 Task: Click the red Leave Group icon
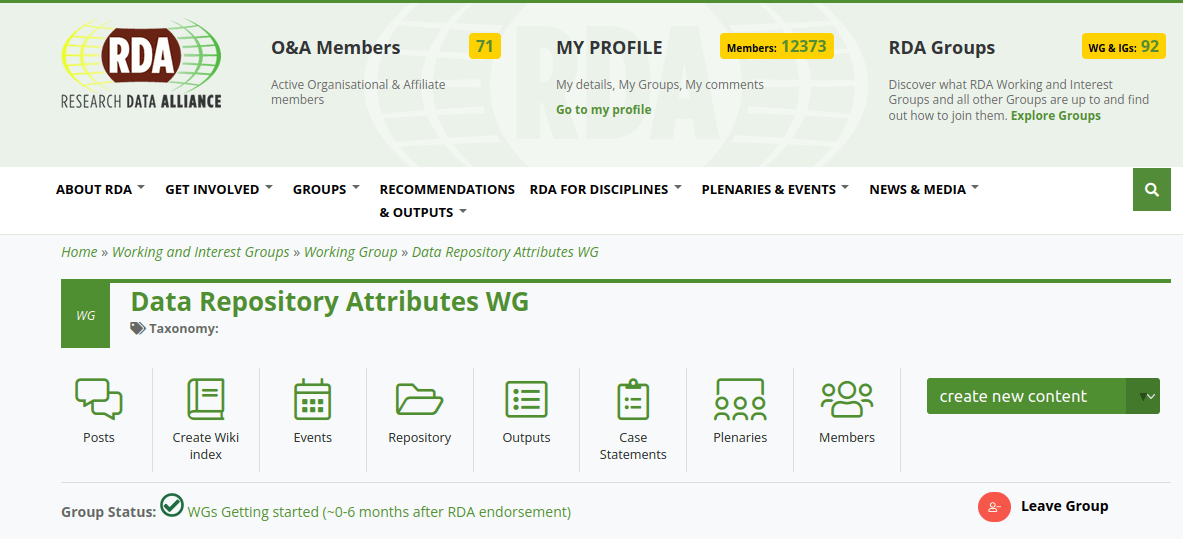click(x=994, y=507)
